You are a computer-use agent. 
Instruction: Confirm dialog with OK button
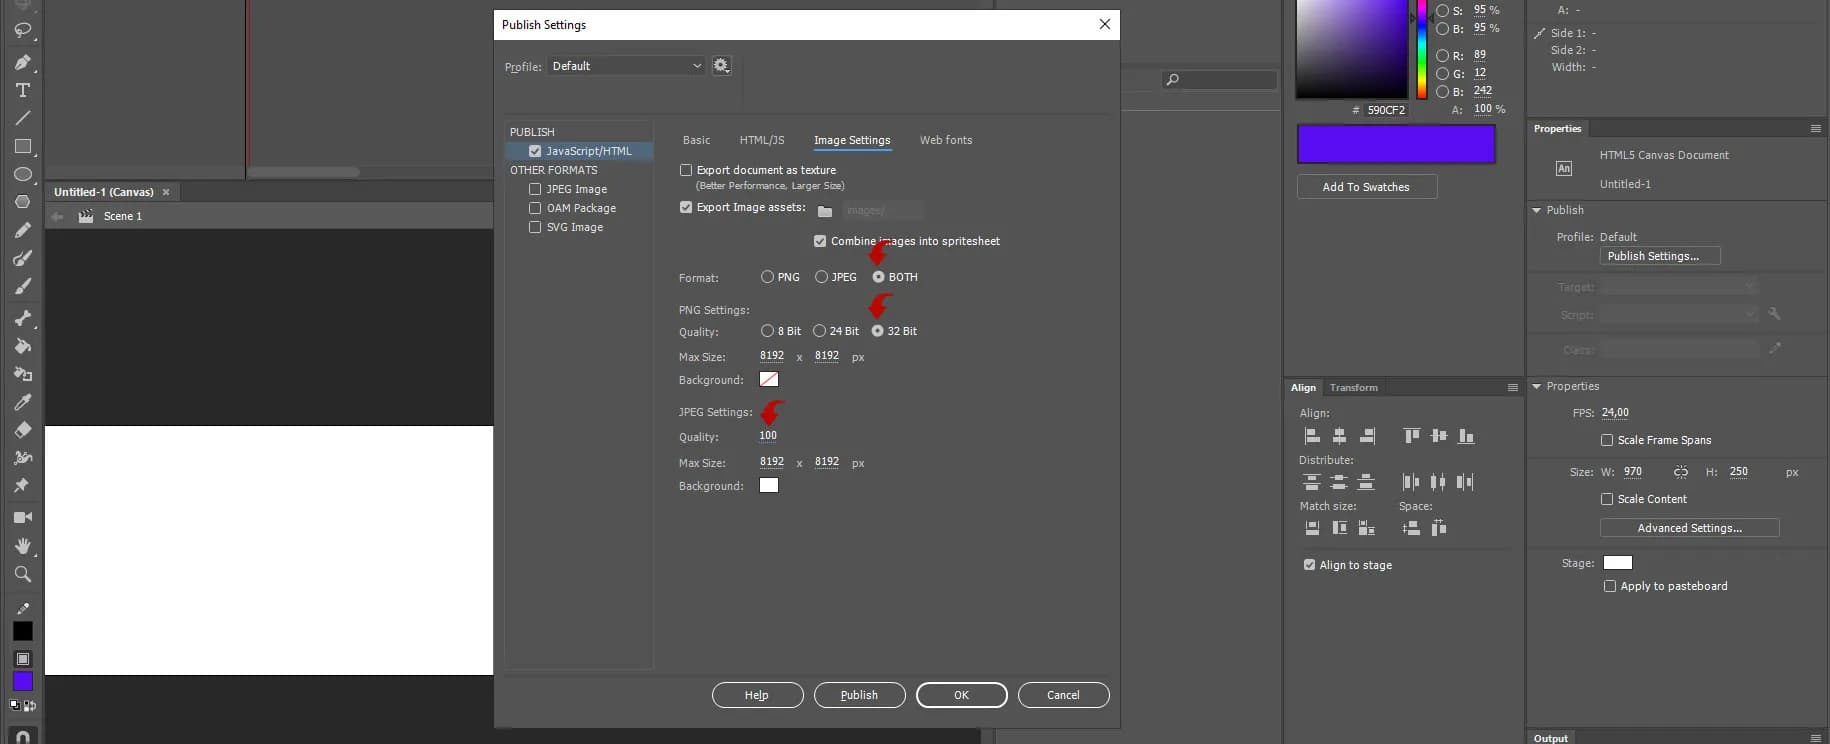coord(961,695)
